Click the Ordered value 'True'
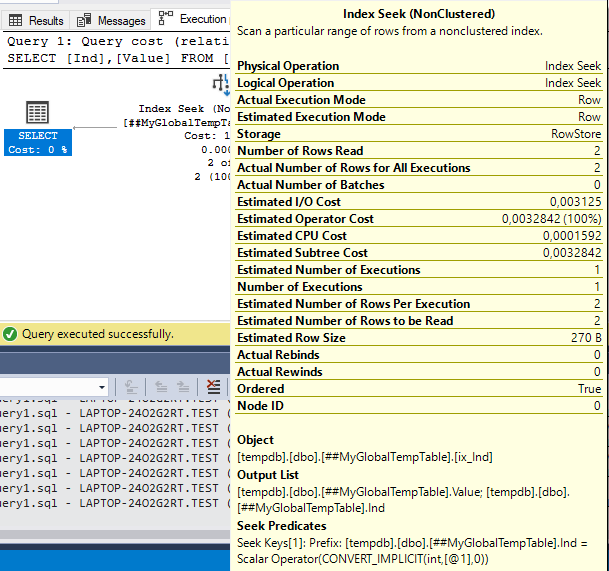The image size is (609, 571). coord(589,389)
